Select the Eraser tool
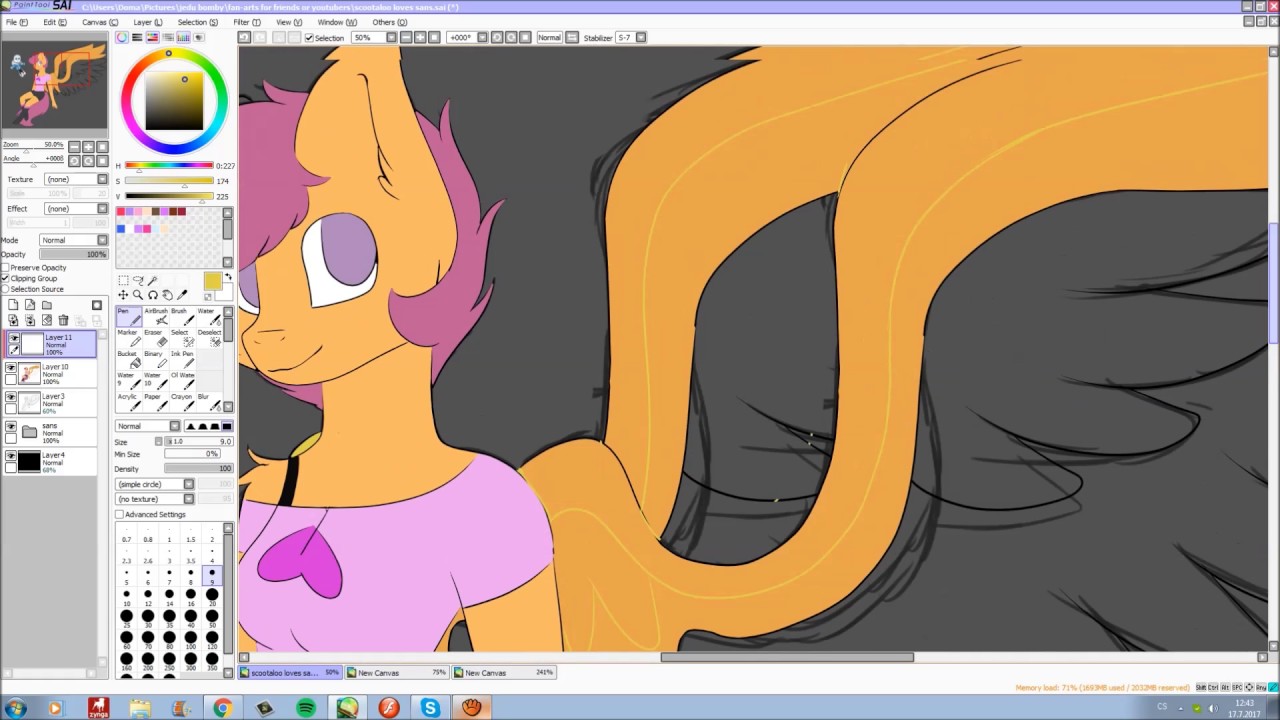Screen dimensions: 1280x720 pyautogui.click(x=155, y=338)
